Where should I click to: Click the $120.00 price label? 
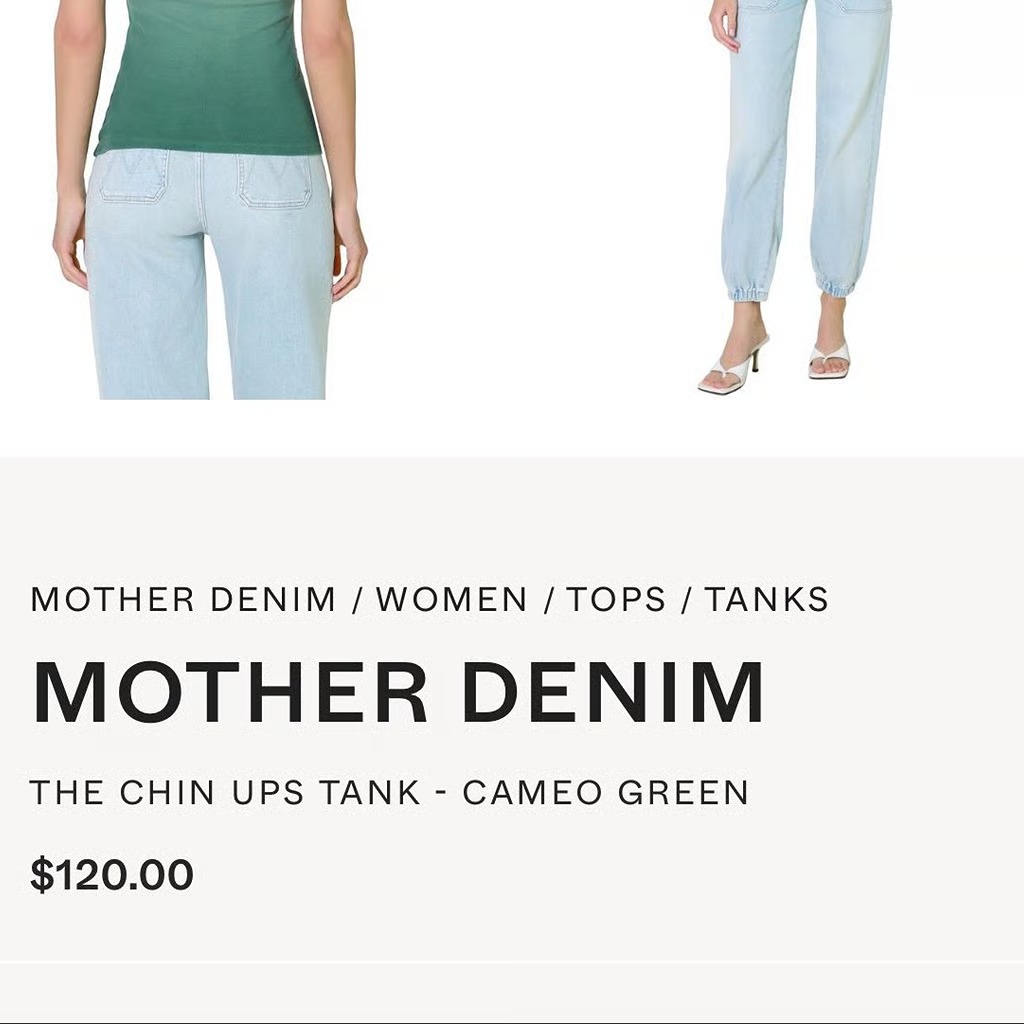112,874
